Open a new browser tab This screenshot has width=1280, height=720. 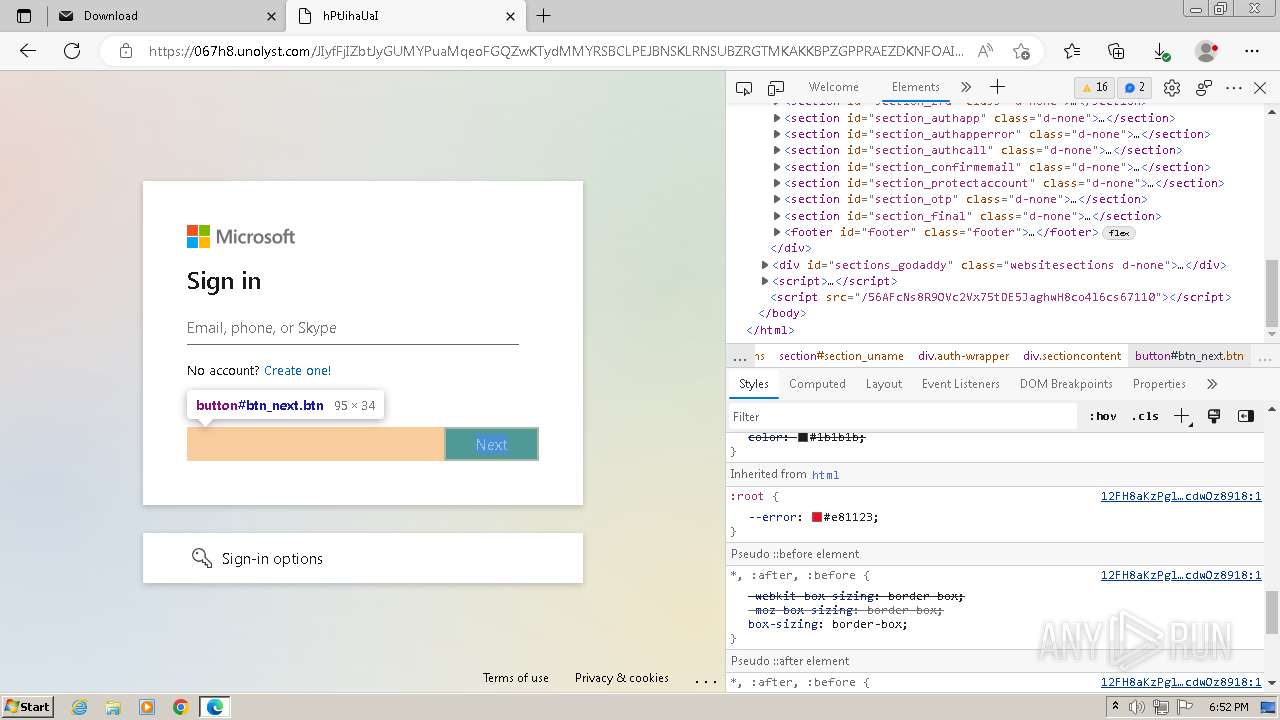click(544, 16)
